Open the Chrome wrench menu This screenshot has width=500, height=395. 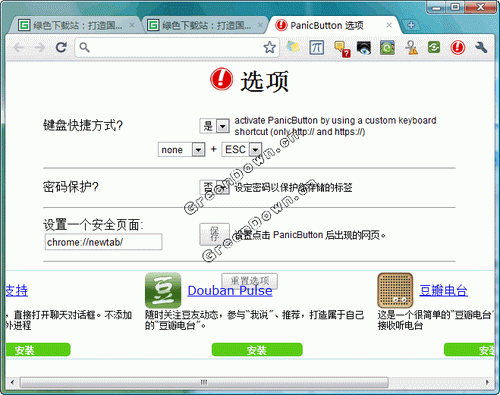(x=481, y=47)
